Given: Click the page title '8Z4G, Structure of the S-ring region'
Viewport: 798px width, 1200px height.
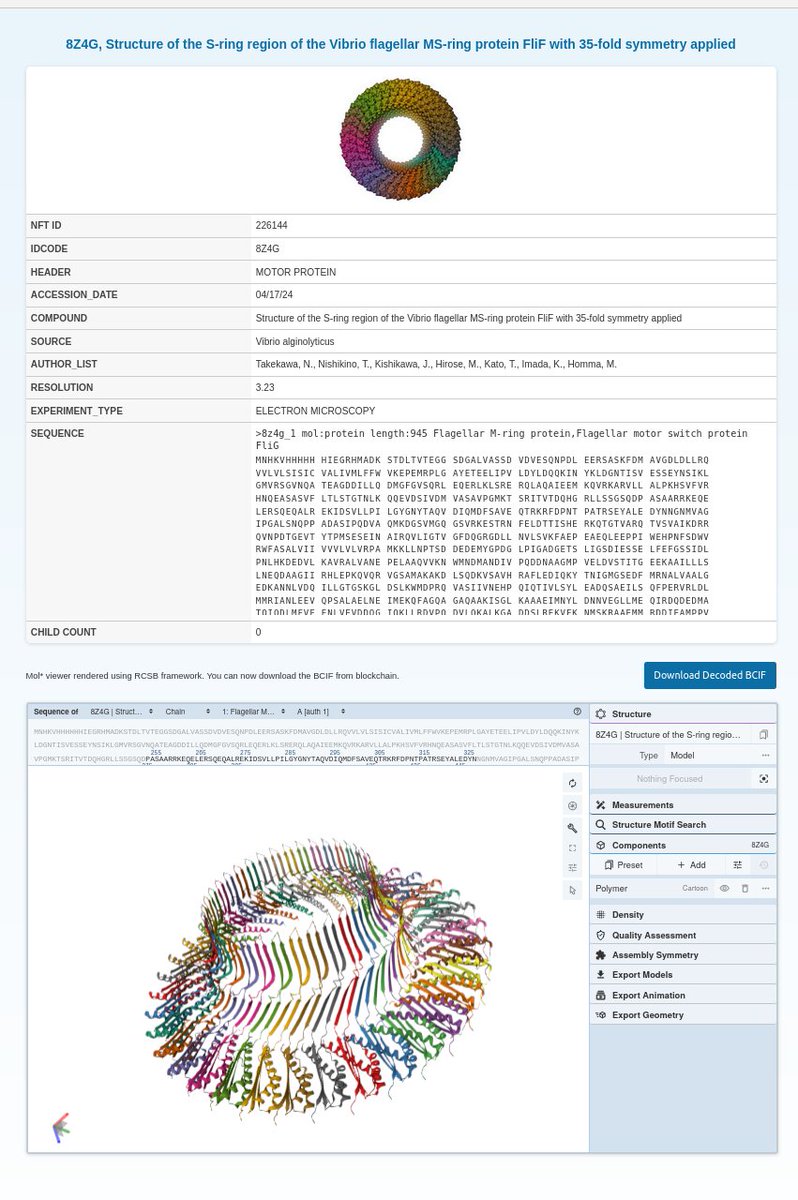Looking at the screenshot, I should point(400,44).
